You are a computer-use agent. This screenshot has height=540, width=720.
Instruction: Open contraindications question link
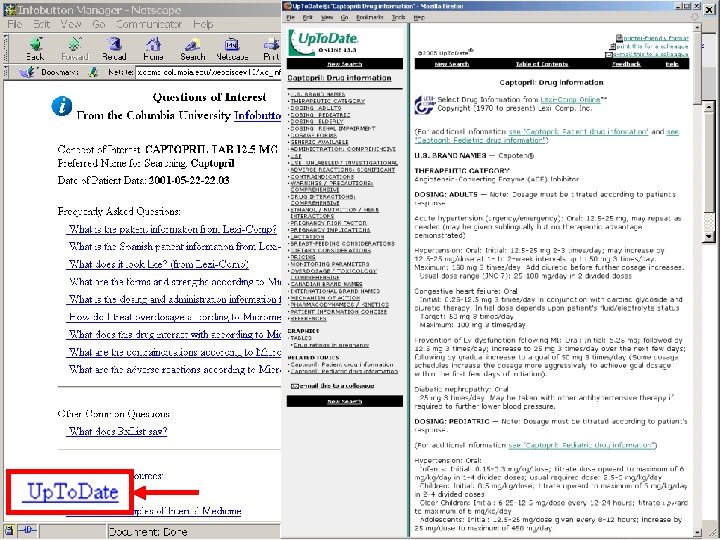(174, 352)
